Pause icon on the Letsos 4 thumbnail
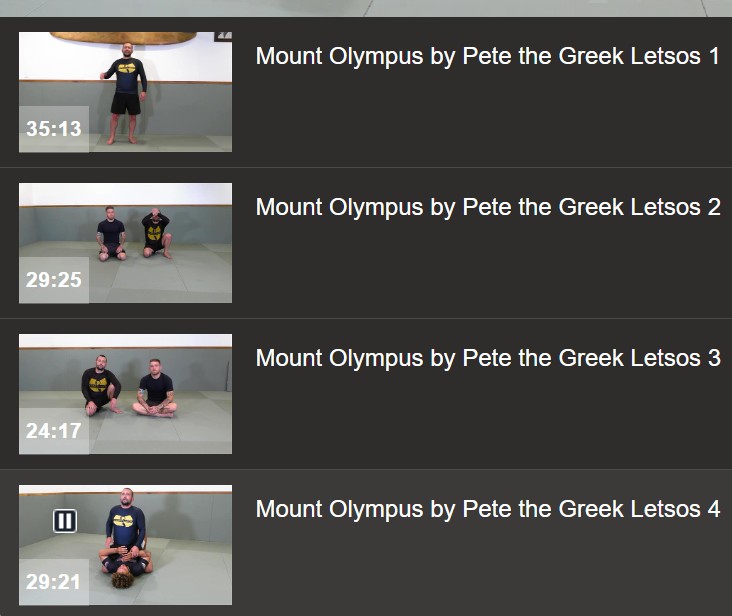The image size is (732, 616). point(65,520)
